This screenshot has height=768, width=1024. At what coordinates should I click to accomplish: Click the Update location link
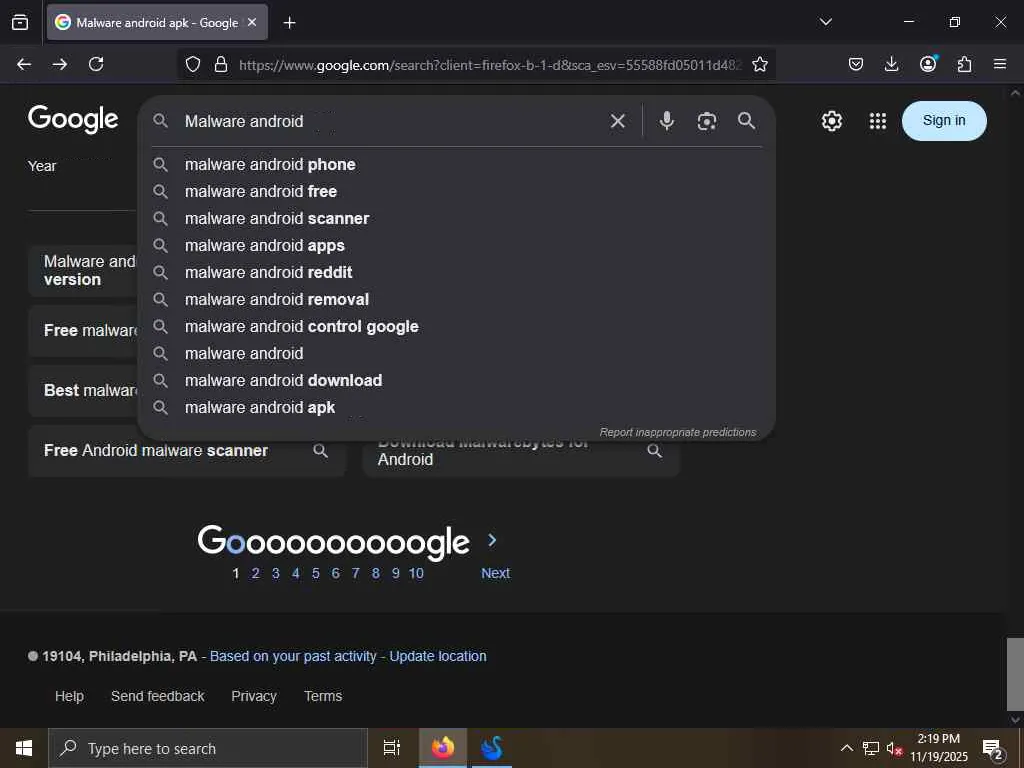click(438, 656)
